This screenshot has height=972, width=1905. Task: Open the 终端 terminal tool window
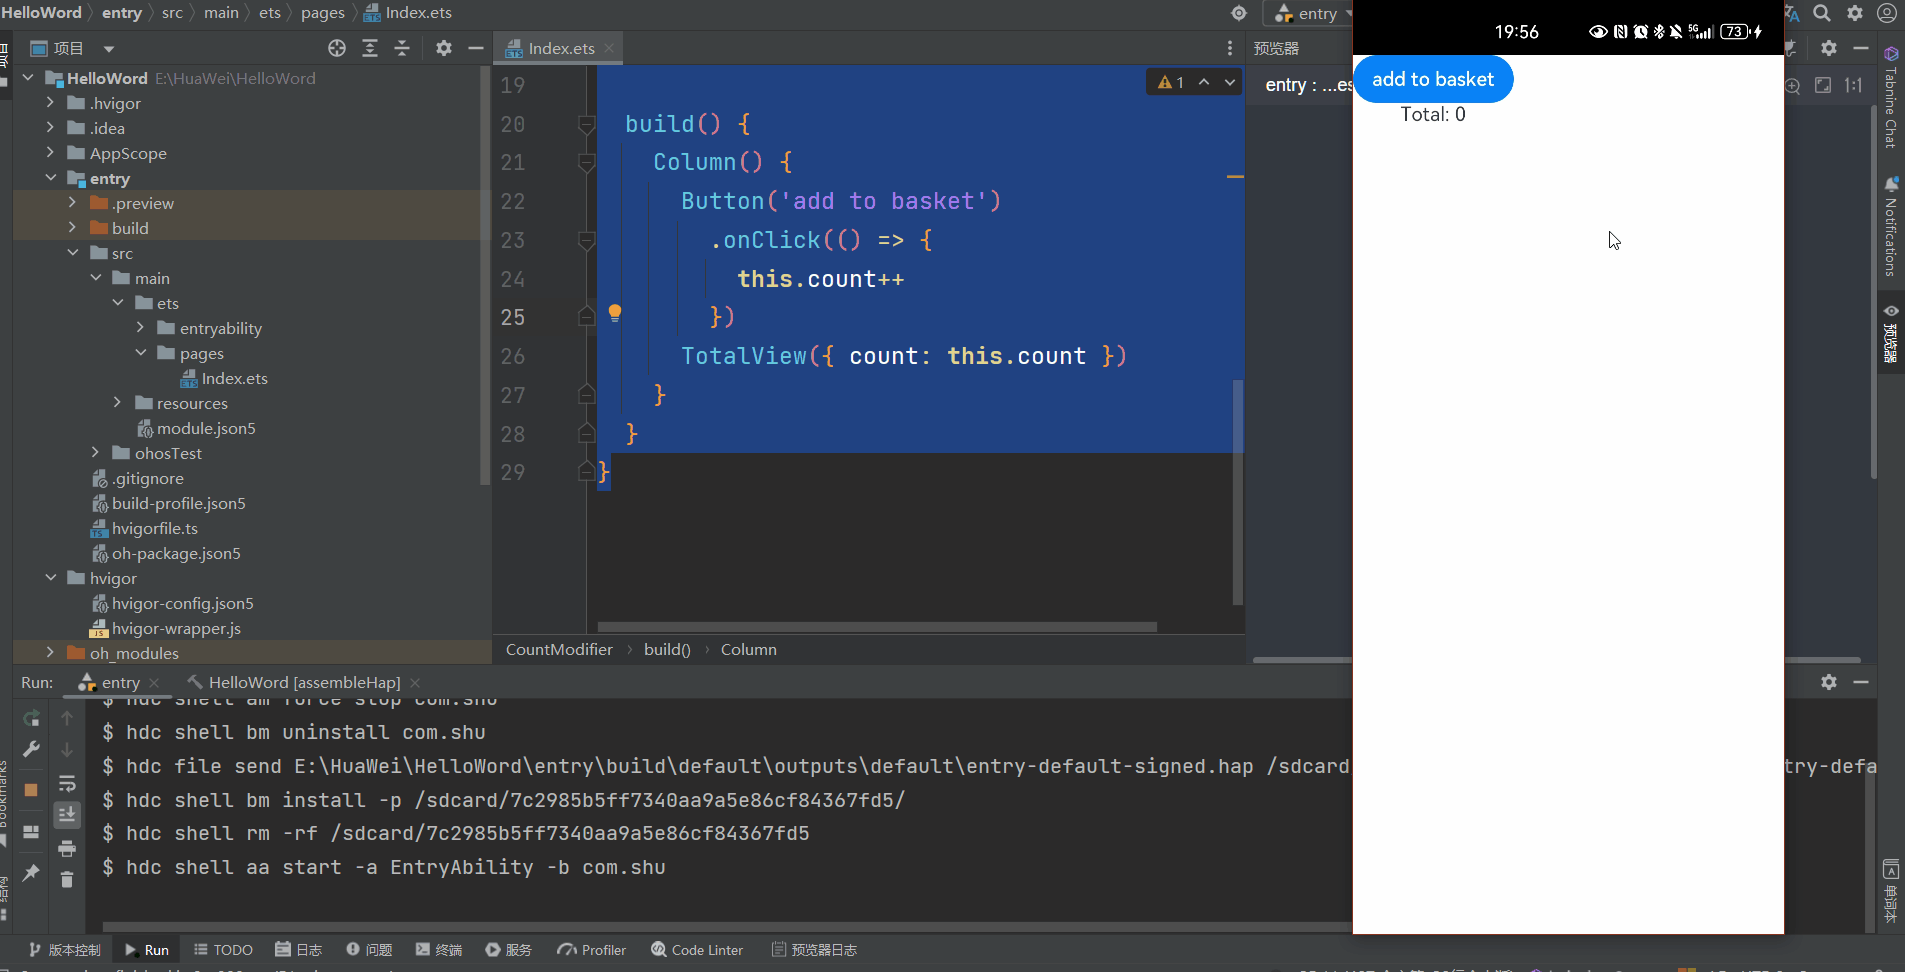point(439,950)
